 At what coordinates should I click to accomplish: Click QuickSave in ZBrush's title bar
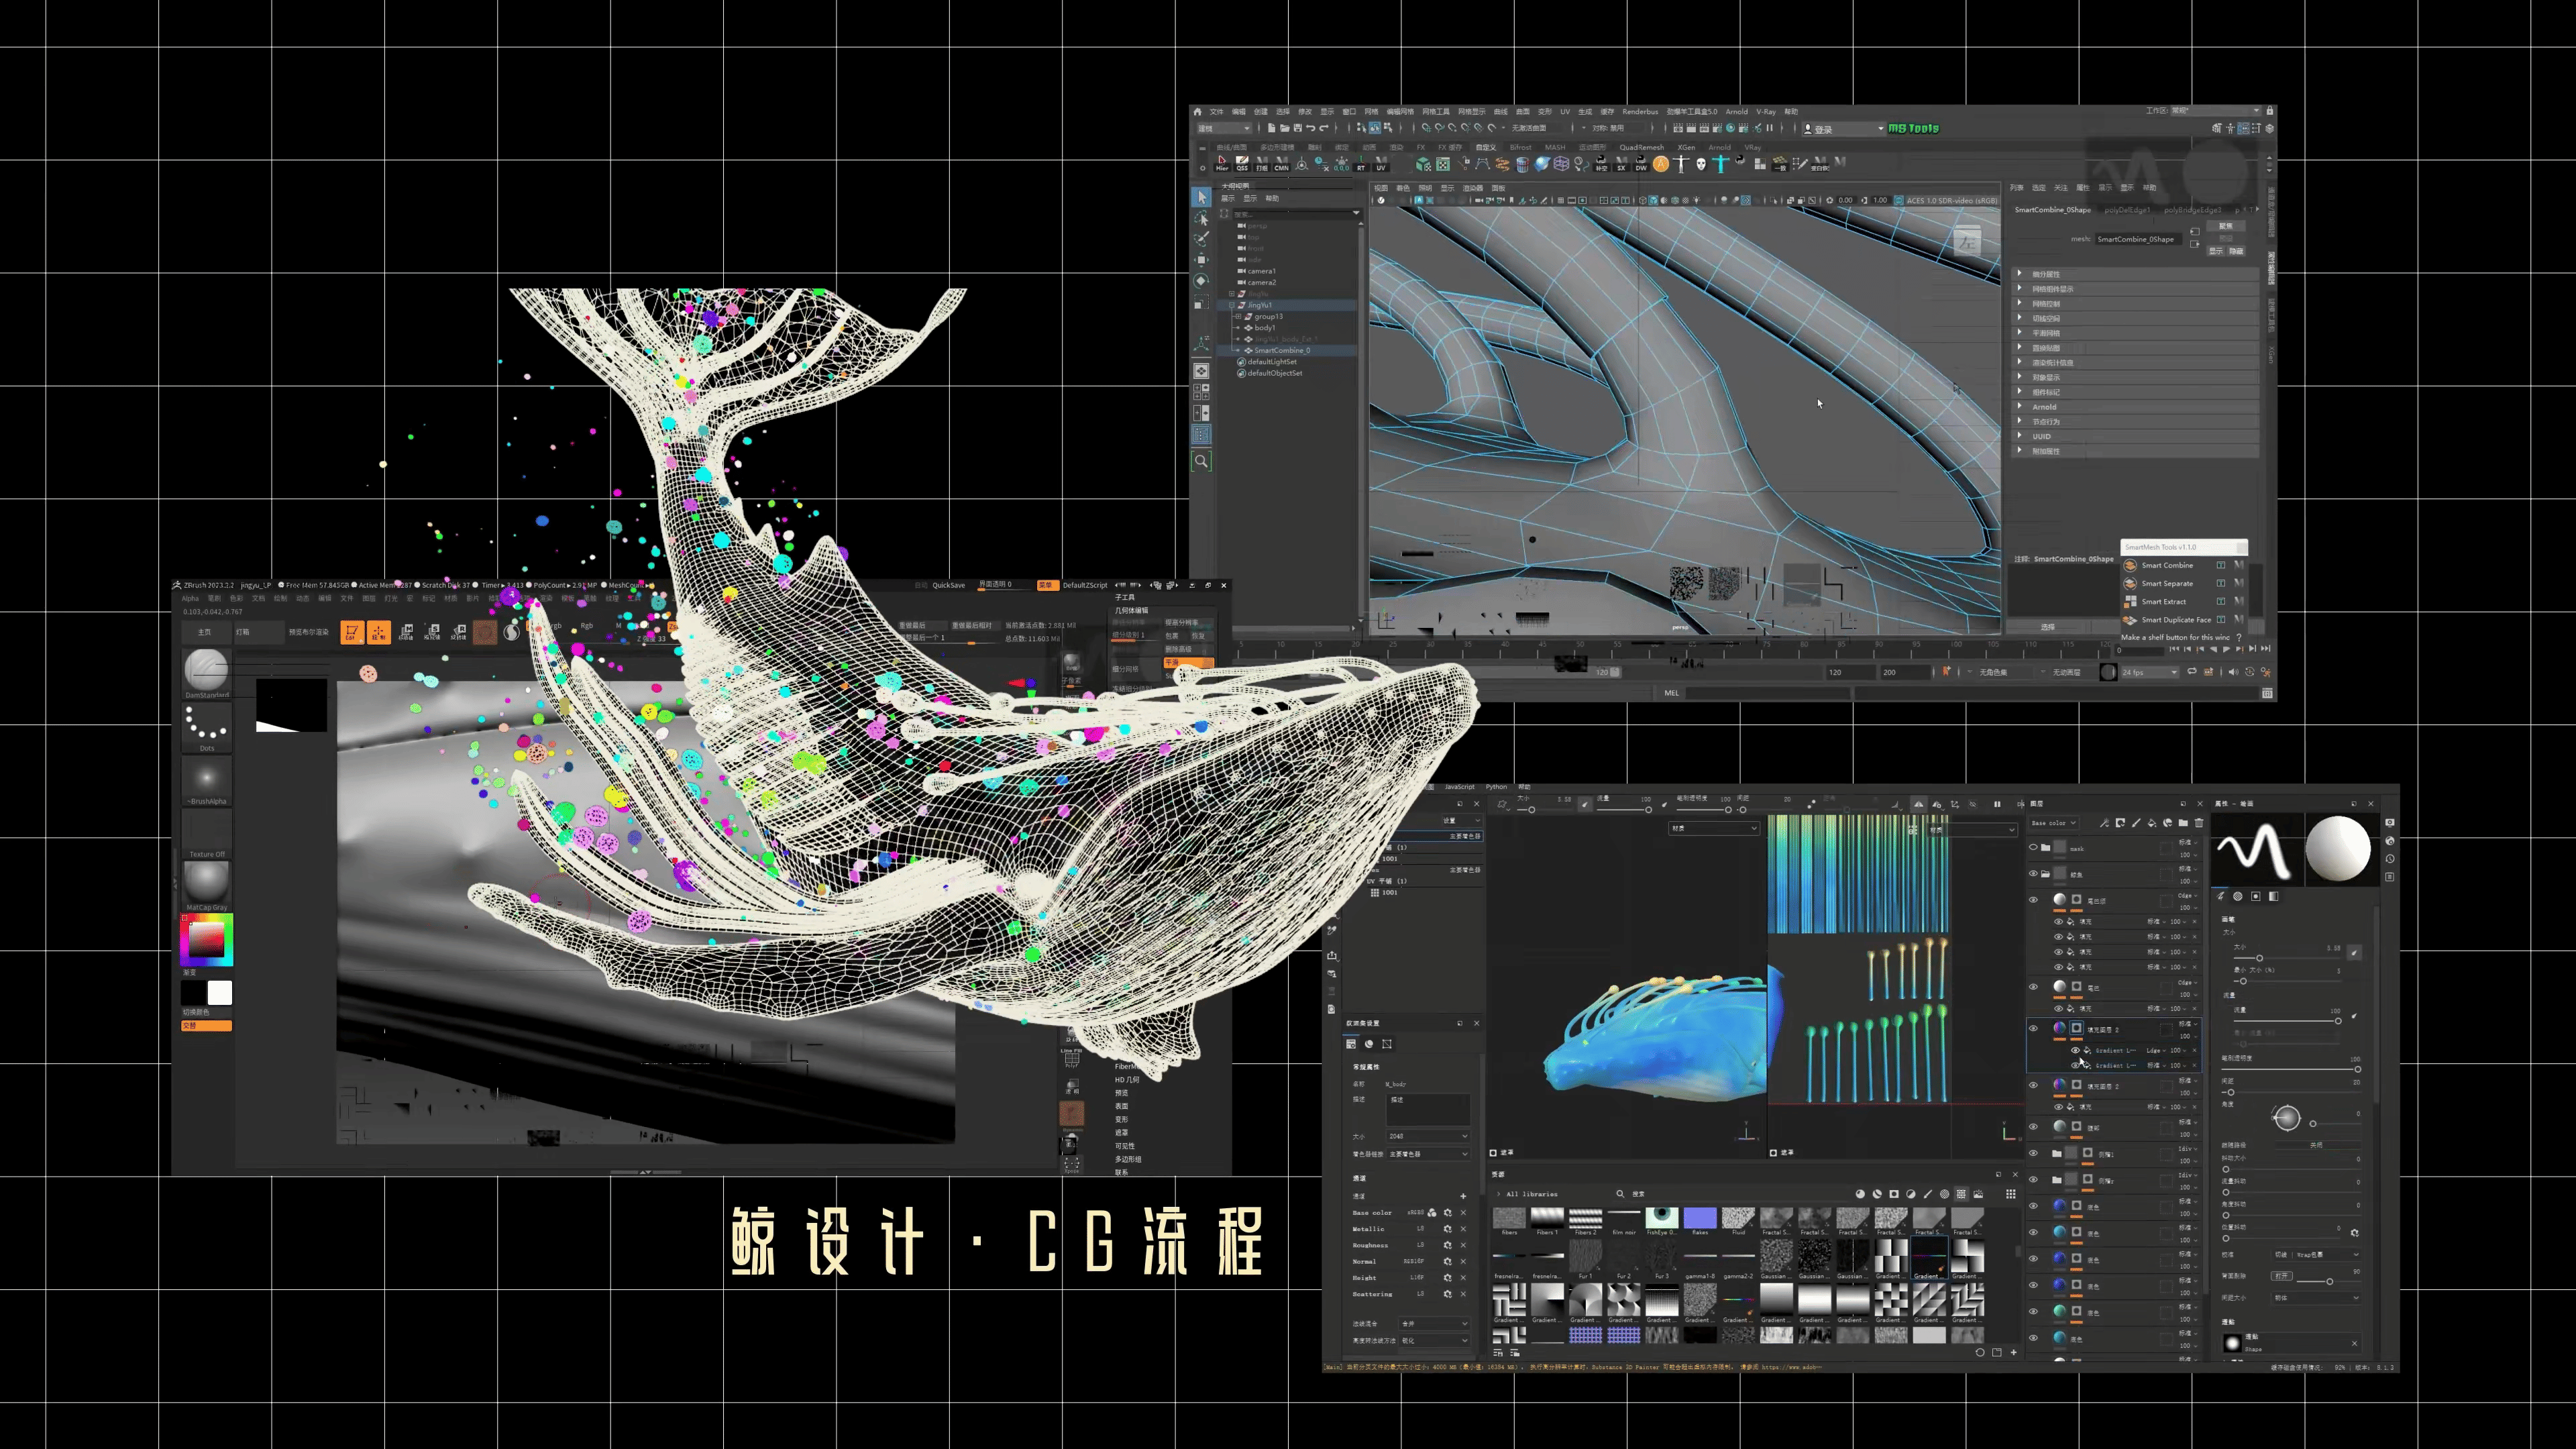949,585
